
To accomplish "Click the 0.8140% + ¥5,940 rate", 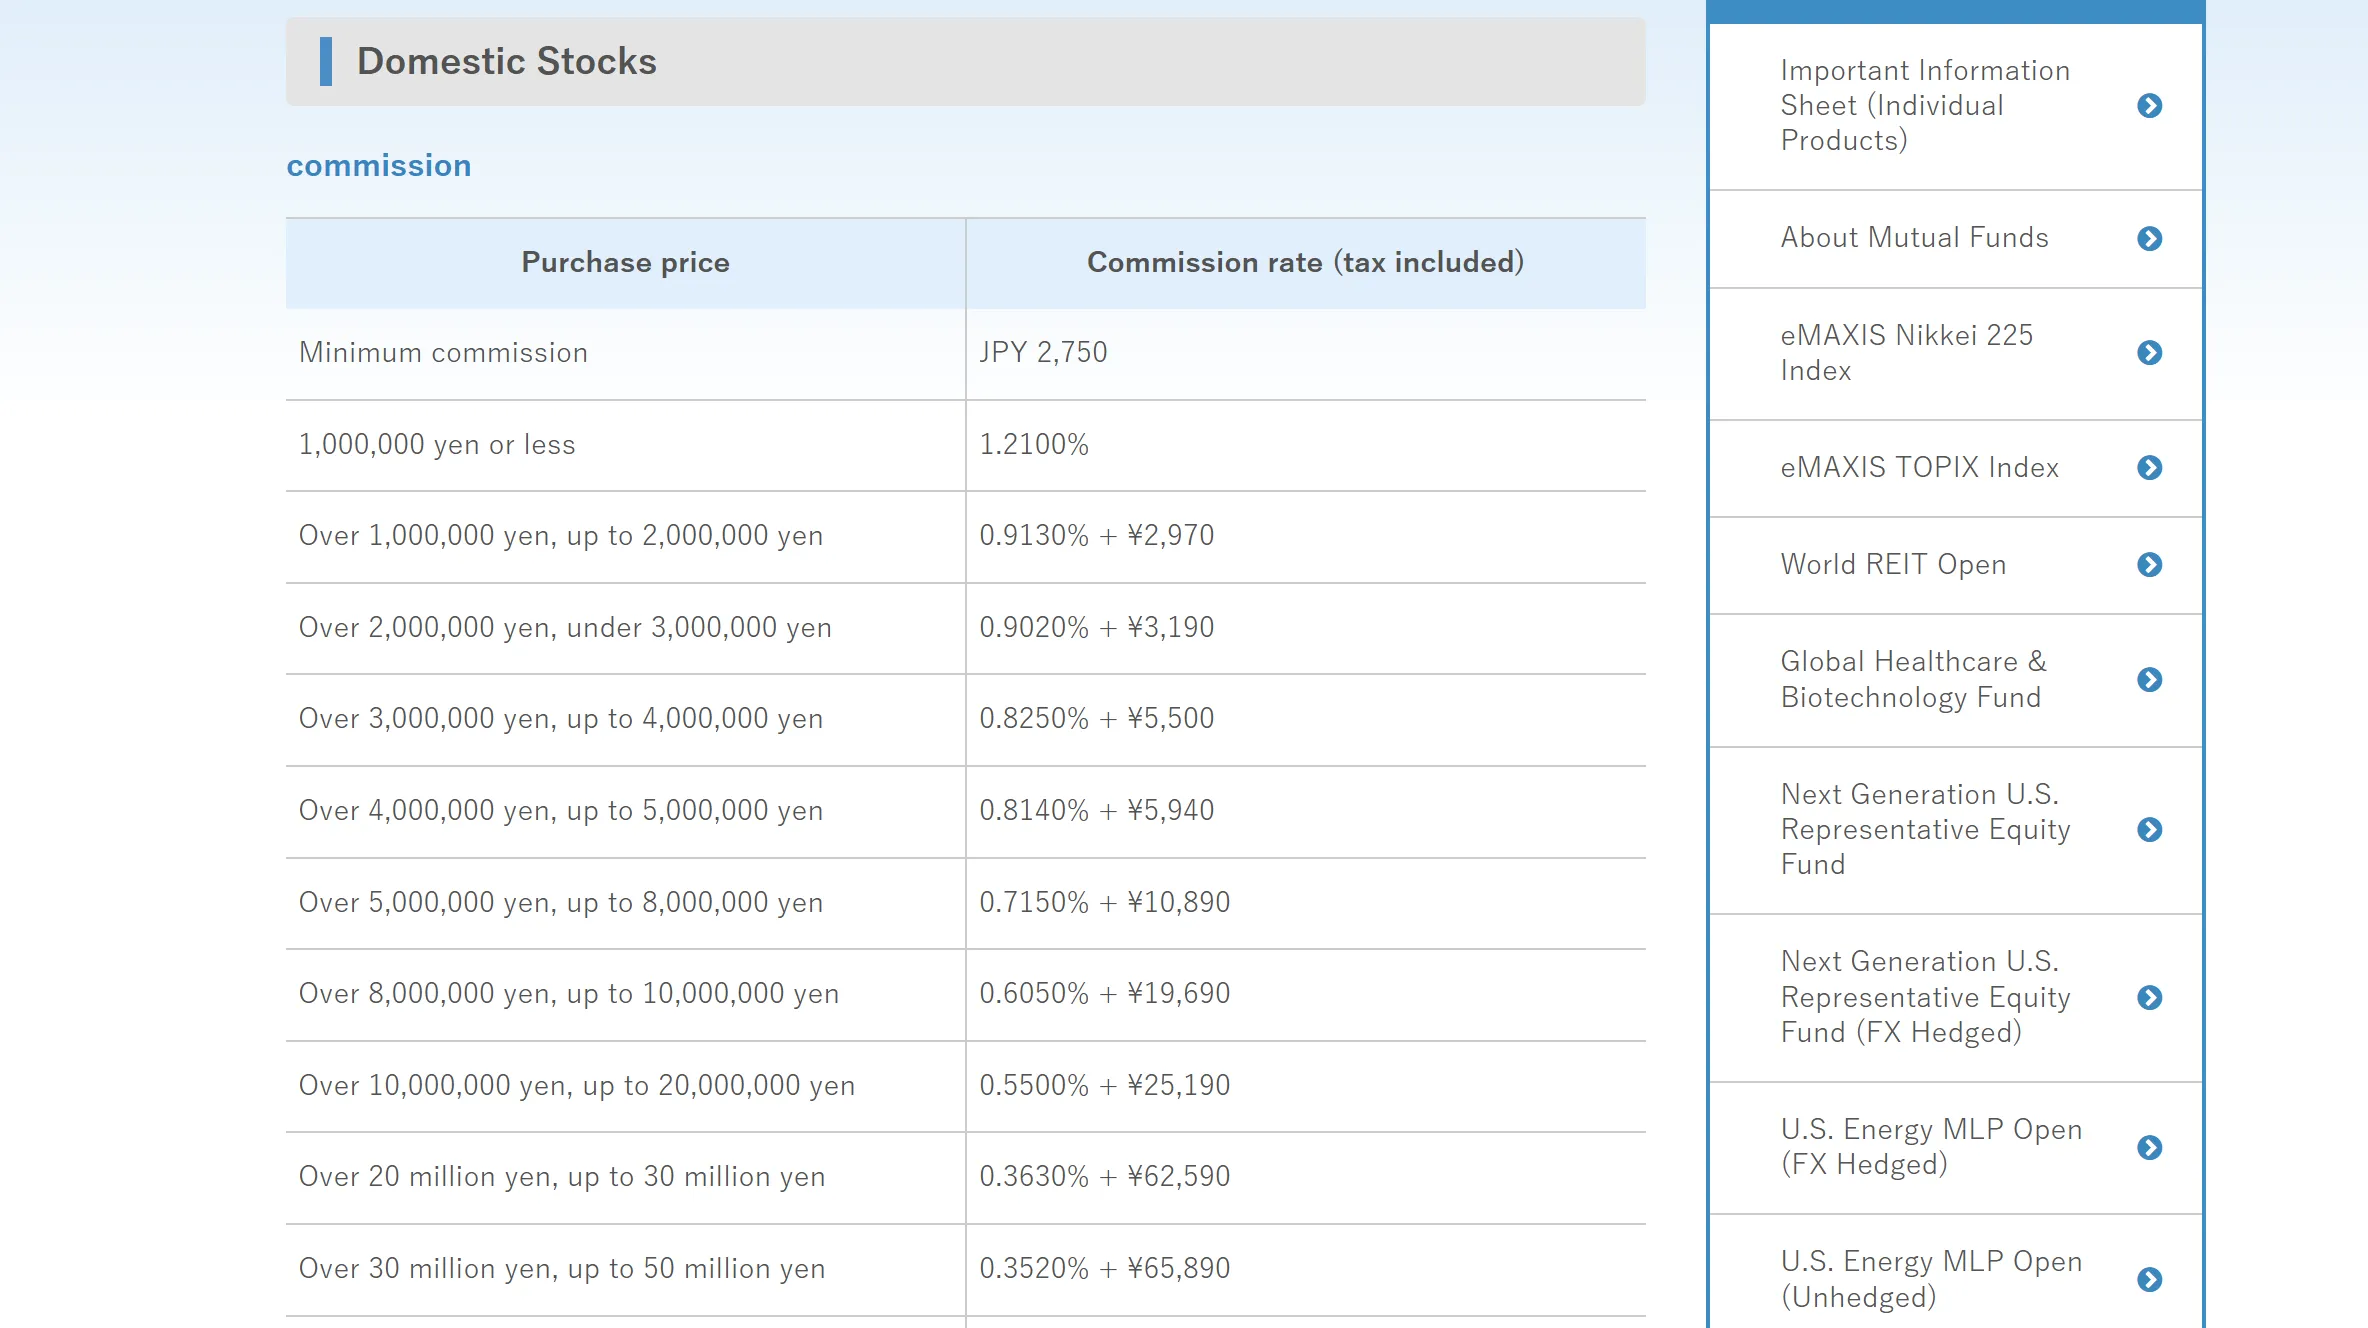I will [x=1096, y=811].
